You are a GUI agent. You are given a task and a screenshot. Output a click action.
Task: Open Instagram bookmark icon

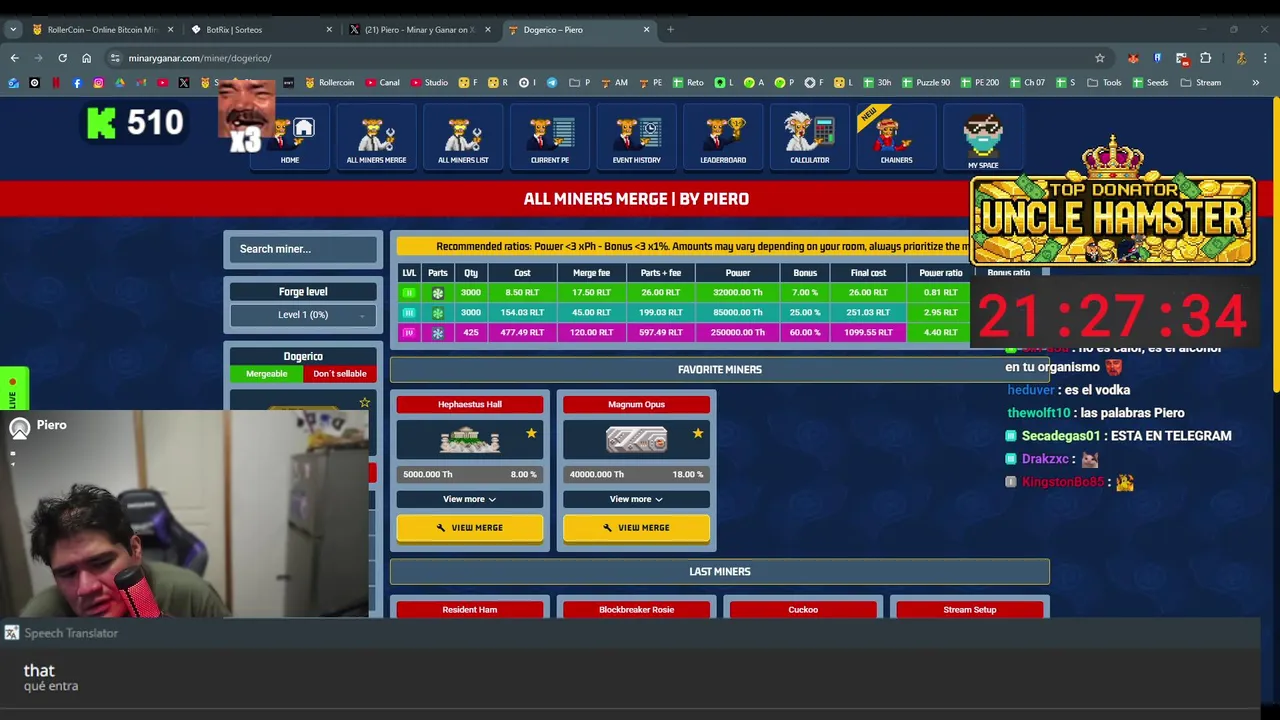[x=98, y=83]
